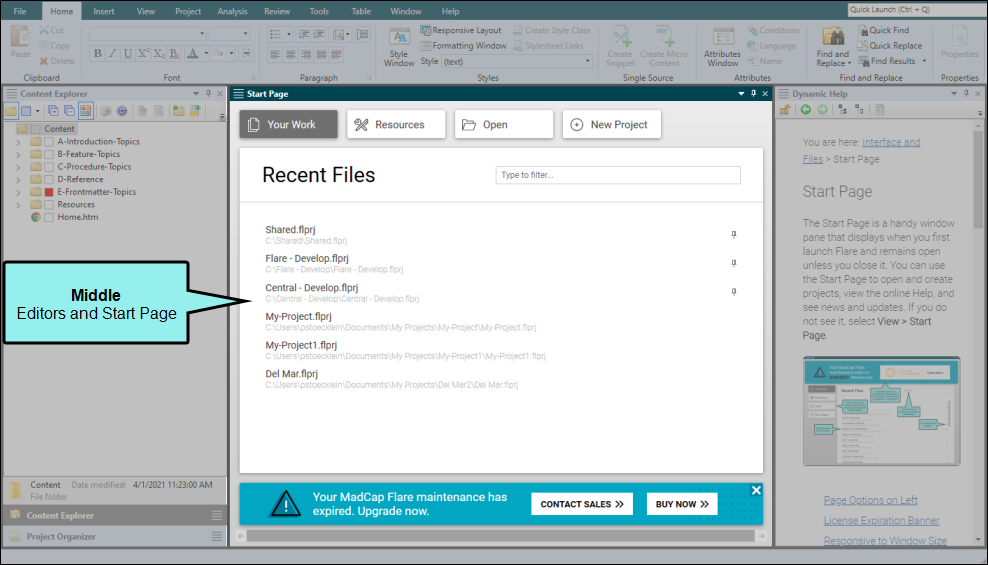Viewport: 988px width, 565px height.
Task: Click the lock icon in Dynamic Help toolbar
Action: [x=784, y=110]
